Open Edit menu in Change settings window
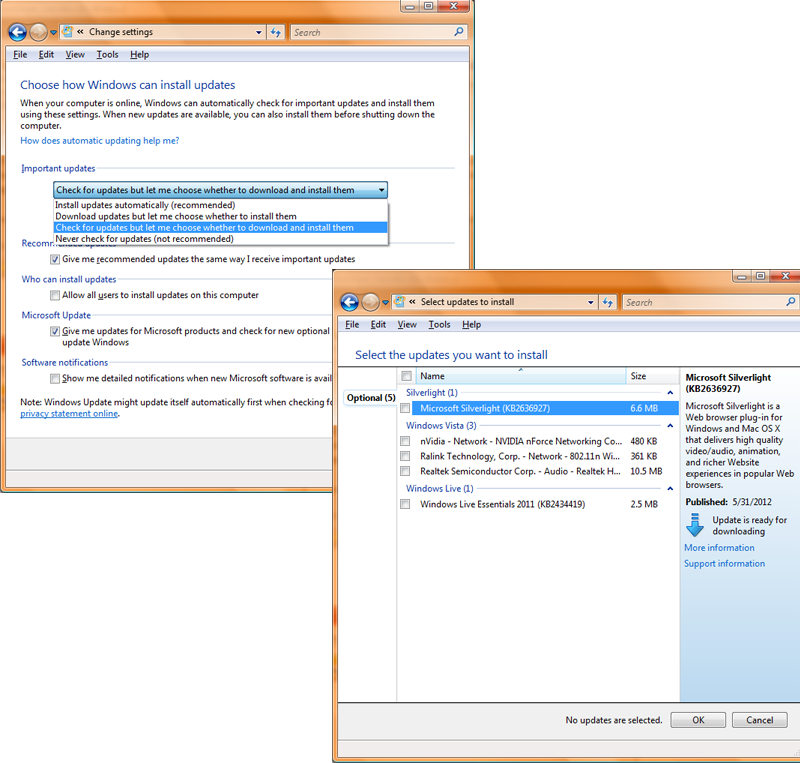 [x=46, y=55]
